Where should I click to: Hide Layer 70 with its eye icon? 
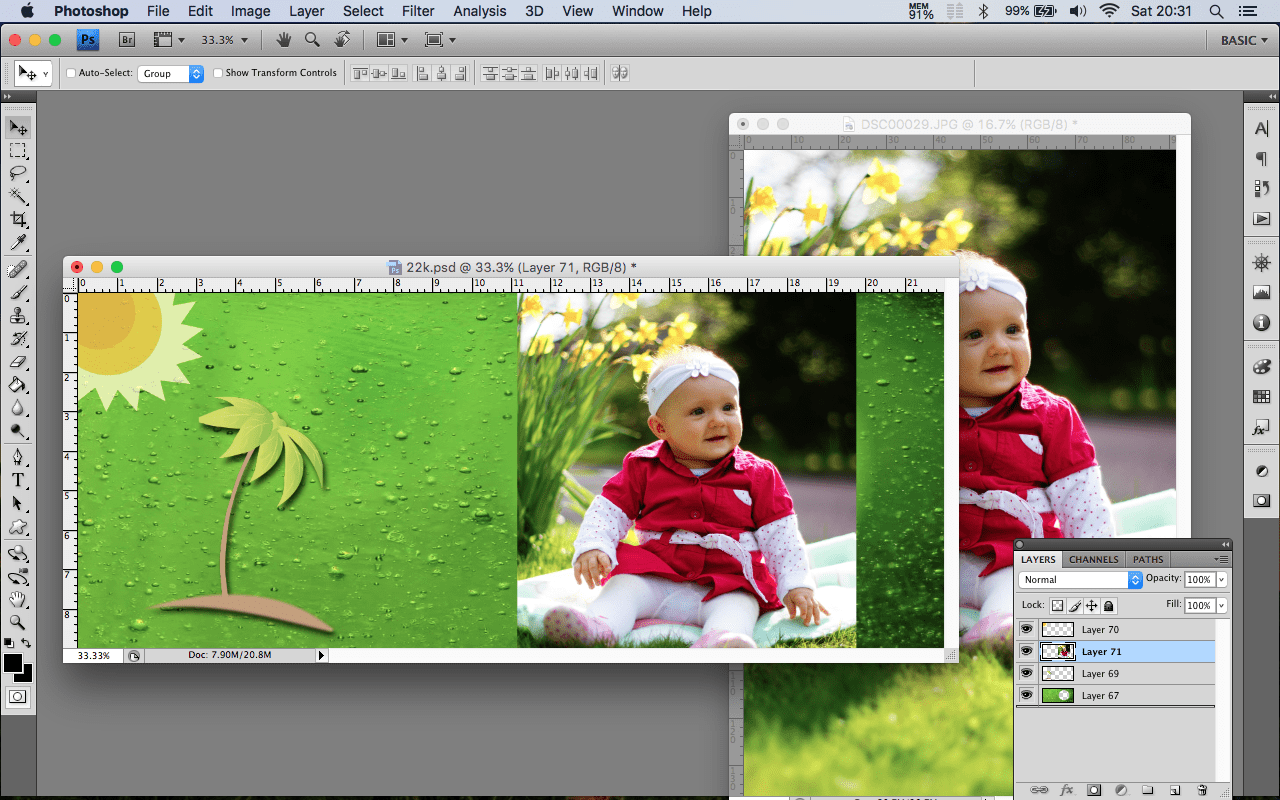[x=1026, y=629]
